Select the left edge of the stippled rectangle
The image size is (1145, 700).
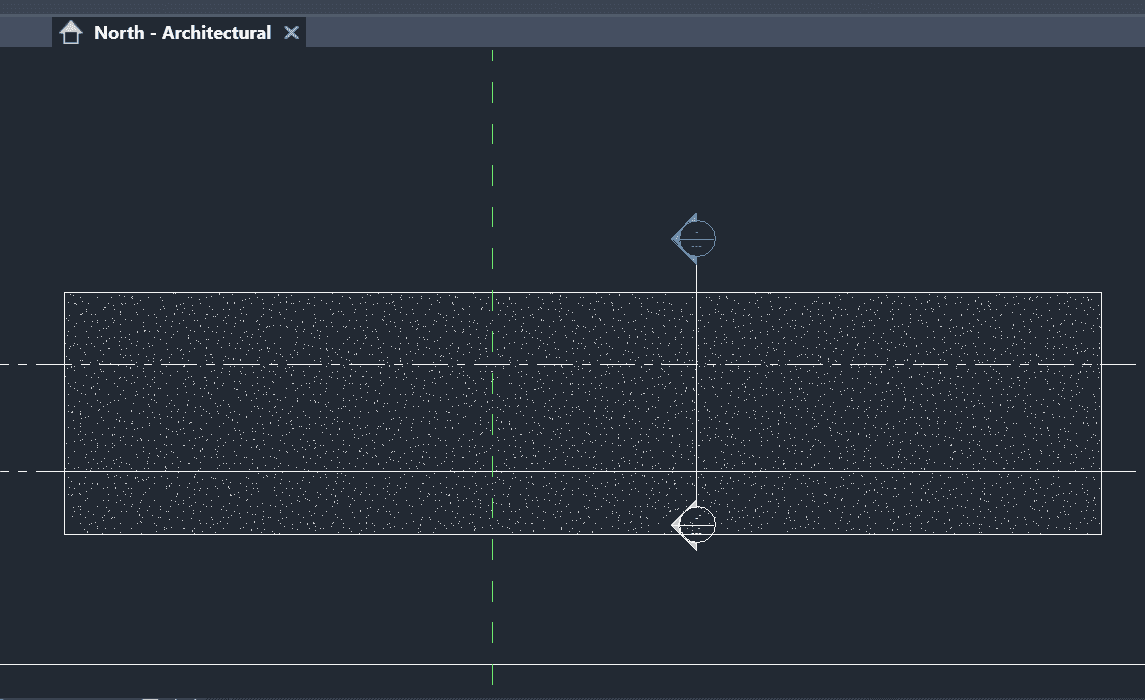pos(65,420)
